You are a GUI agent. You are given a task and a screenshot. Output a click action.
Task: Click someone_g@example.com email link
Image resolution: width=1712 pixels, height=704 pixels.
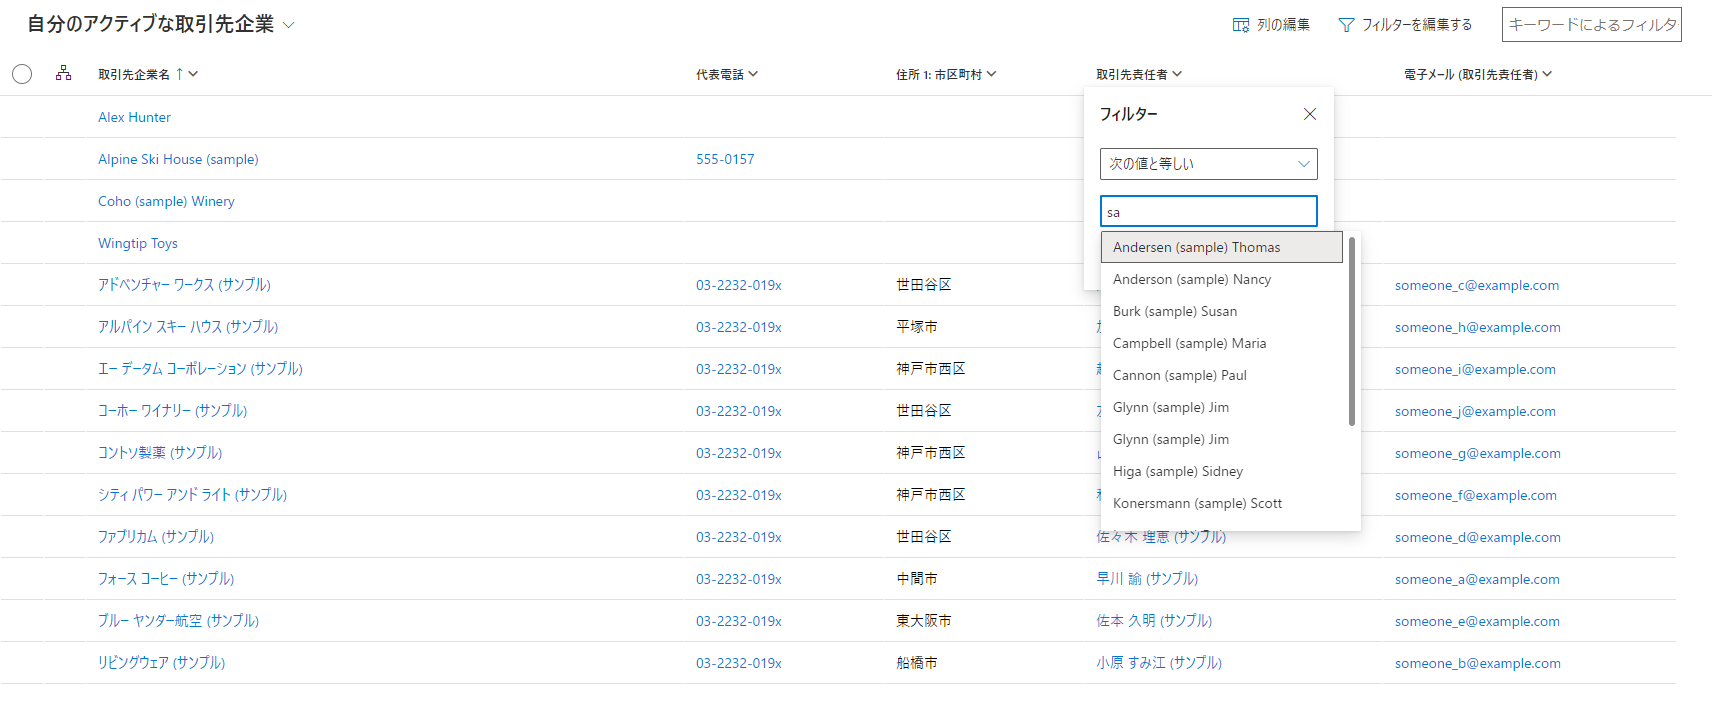(x=1478, y=453)
